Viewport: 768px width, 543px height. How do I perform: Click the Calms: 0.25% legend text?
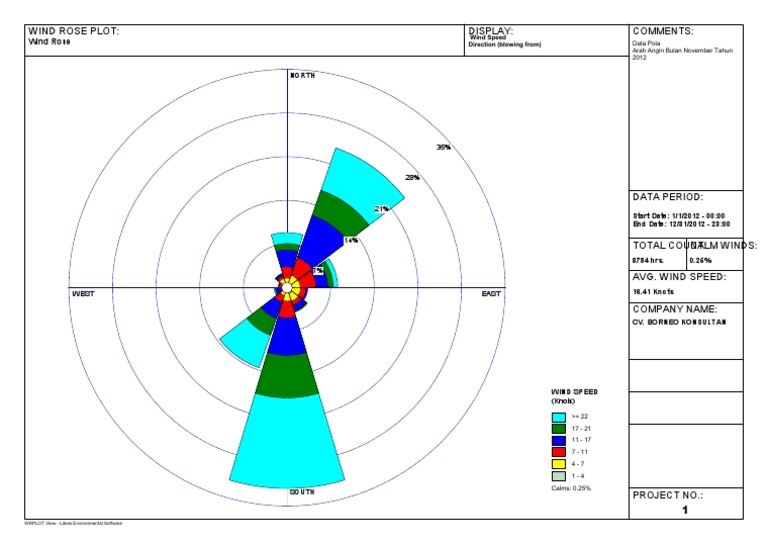pos(571,488)
